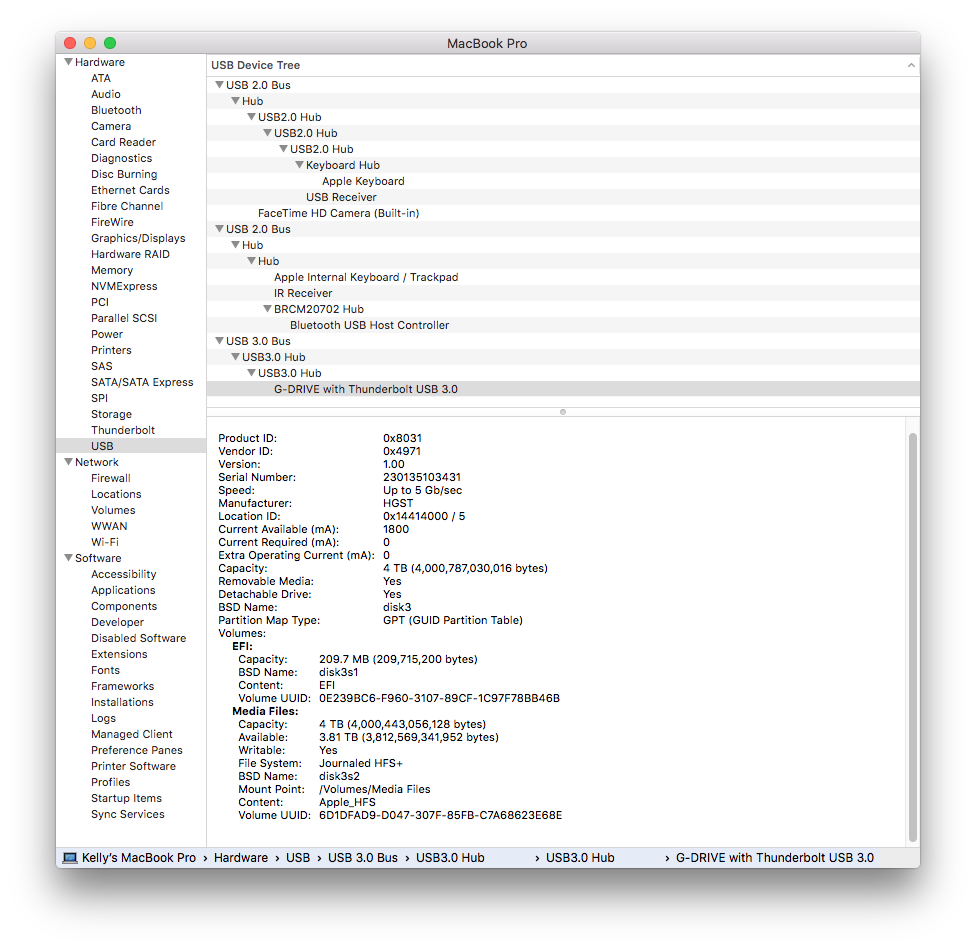Click USB 3.0 Bus in the path bar

point(363,858)
